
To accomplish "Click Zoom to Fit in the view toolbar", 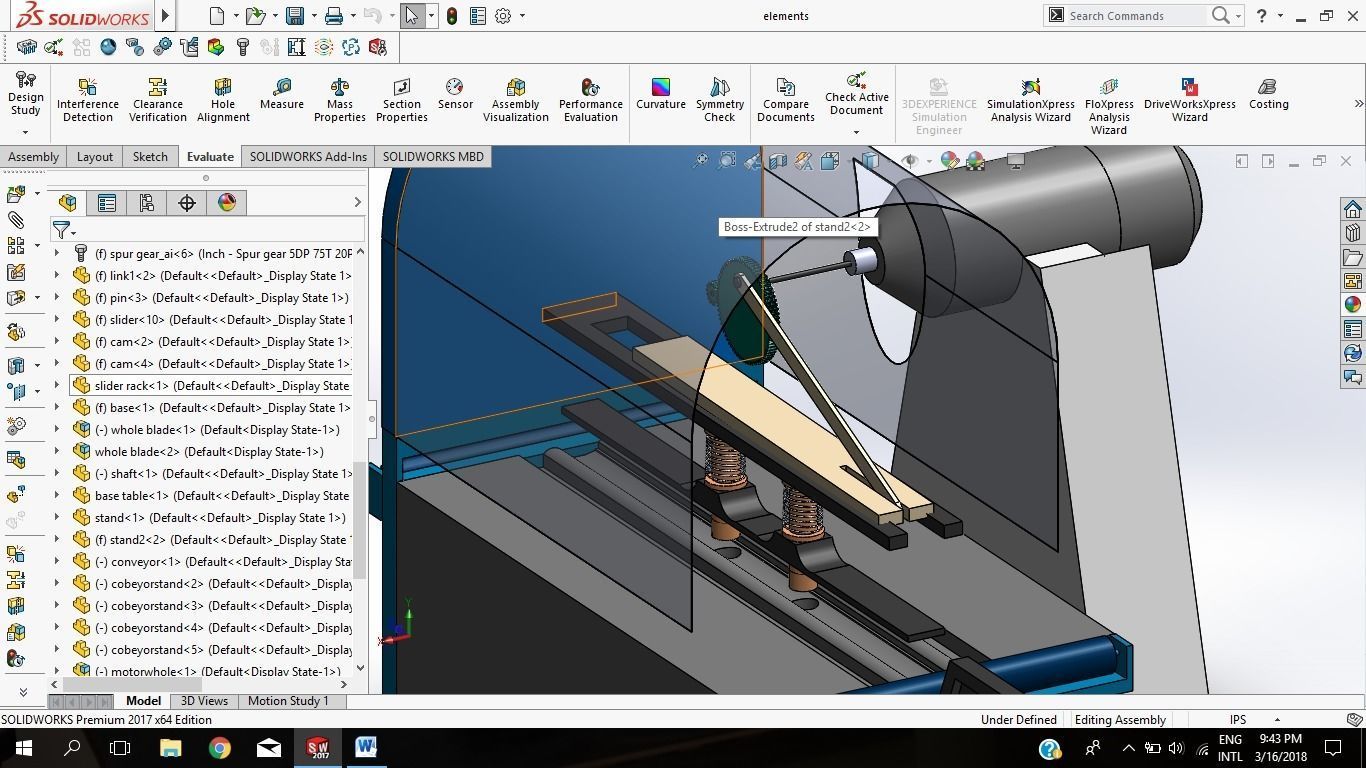I will point(701,160).
